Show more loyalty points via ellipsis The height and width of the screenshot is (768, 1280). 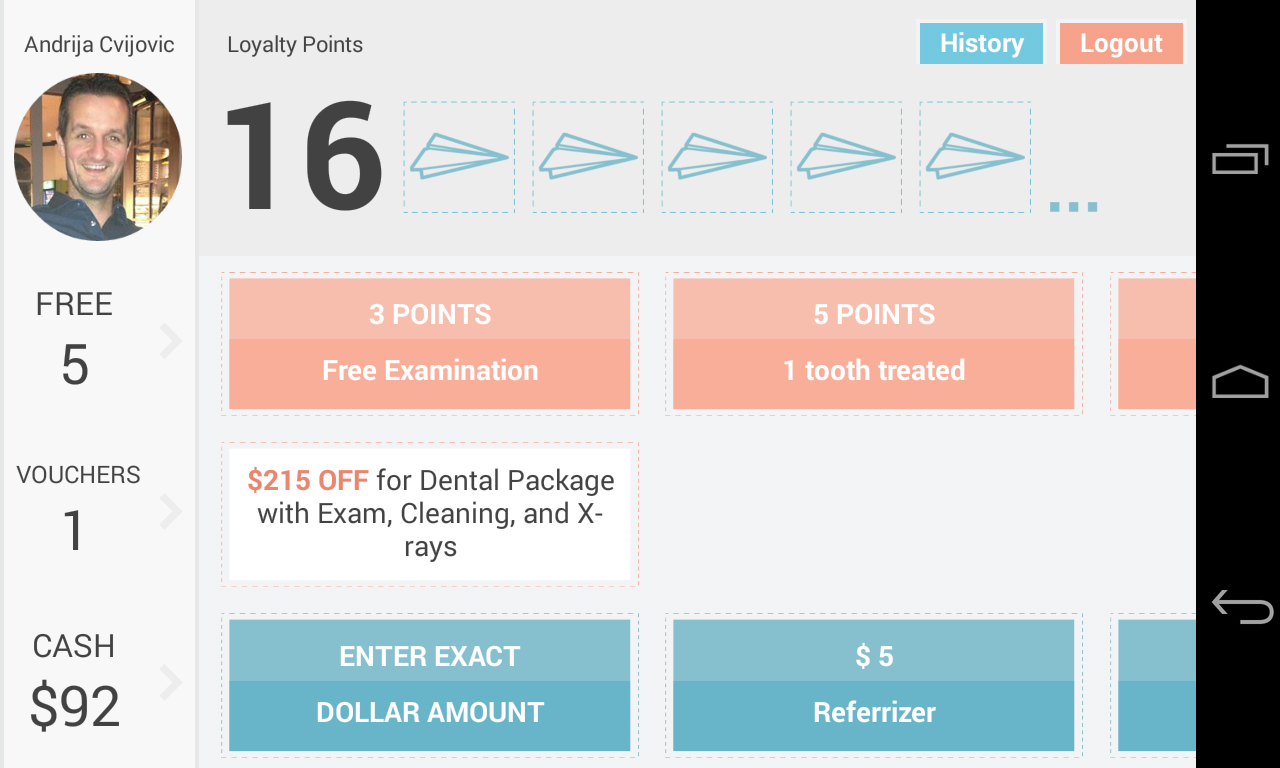tap(1073, 206)
